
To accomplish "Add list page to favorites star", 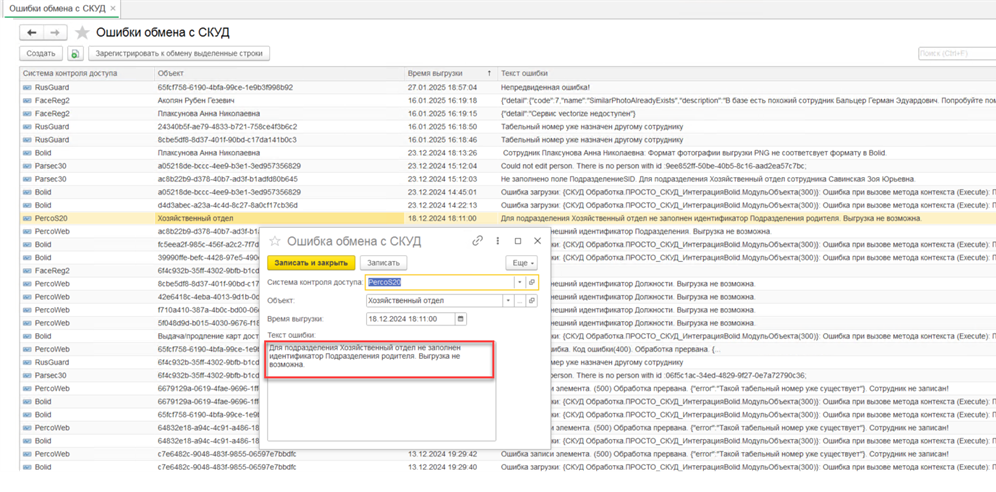I will [x=82, y=32].
